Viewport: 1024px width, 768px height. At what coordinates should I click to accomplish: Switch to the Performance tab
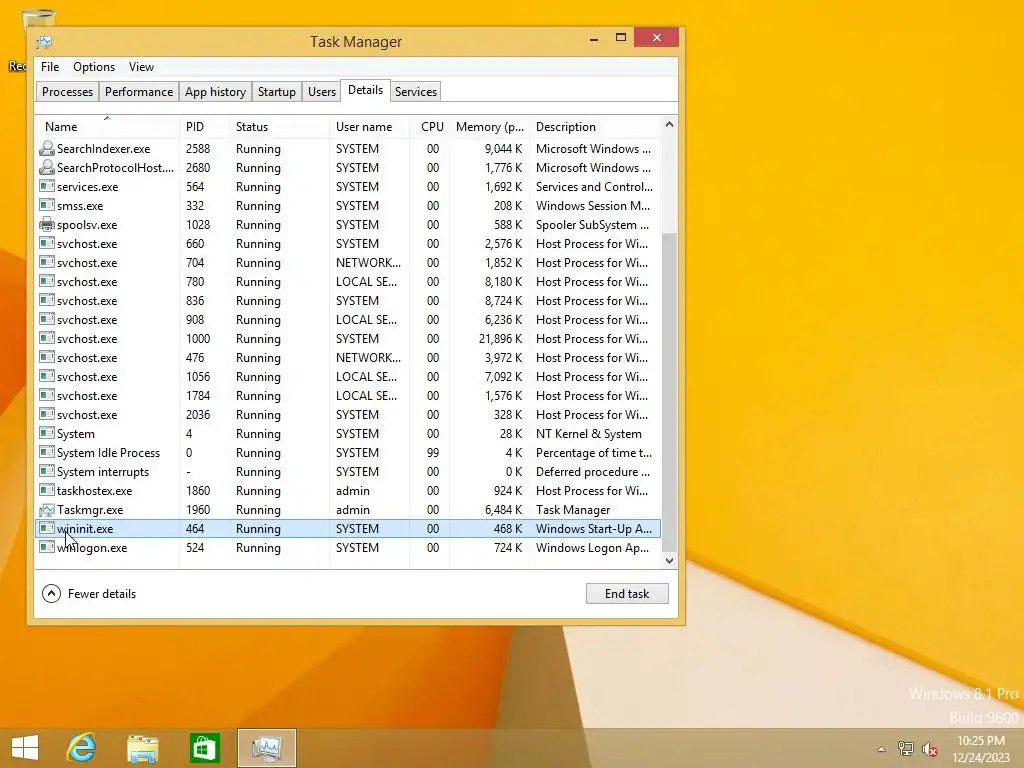(x=138, y=91)
